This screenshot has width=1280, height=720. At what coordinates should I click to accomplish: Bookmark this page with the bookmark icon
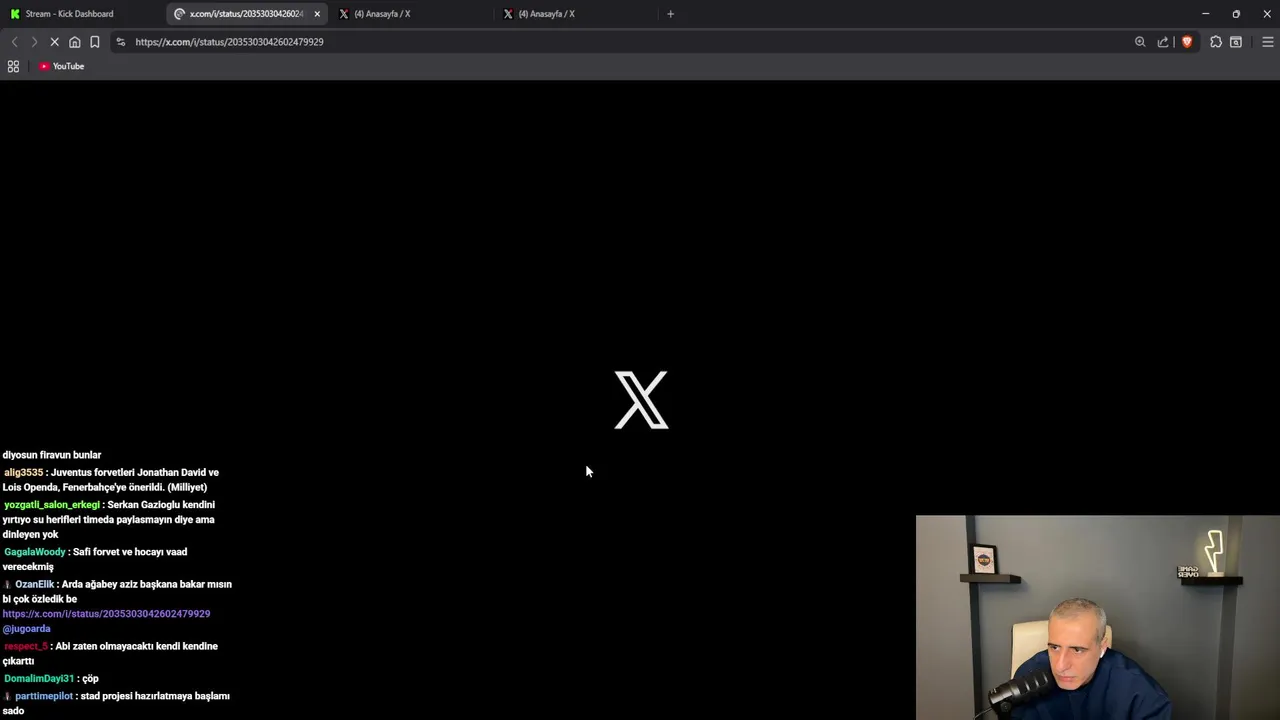[x=94, y=42]
